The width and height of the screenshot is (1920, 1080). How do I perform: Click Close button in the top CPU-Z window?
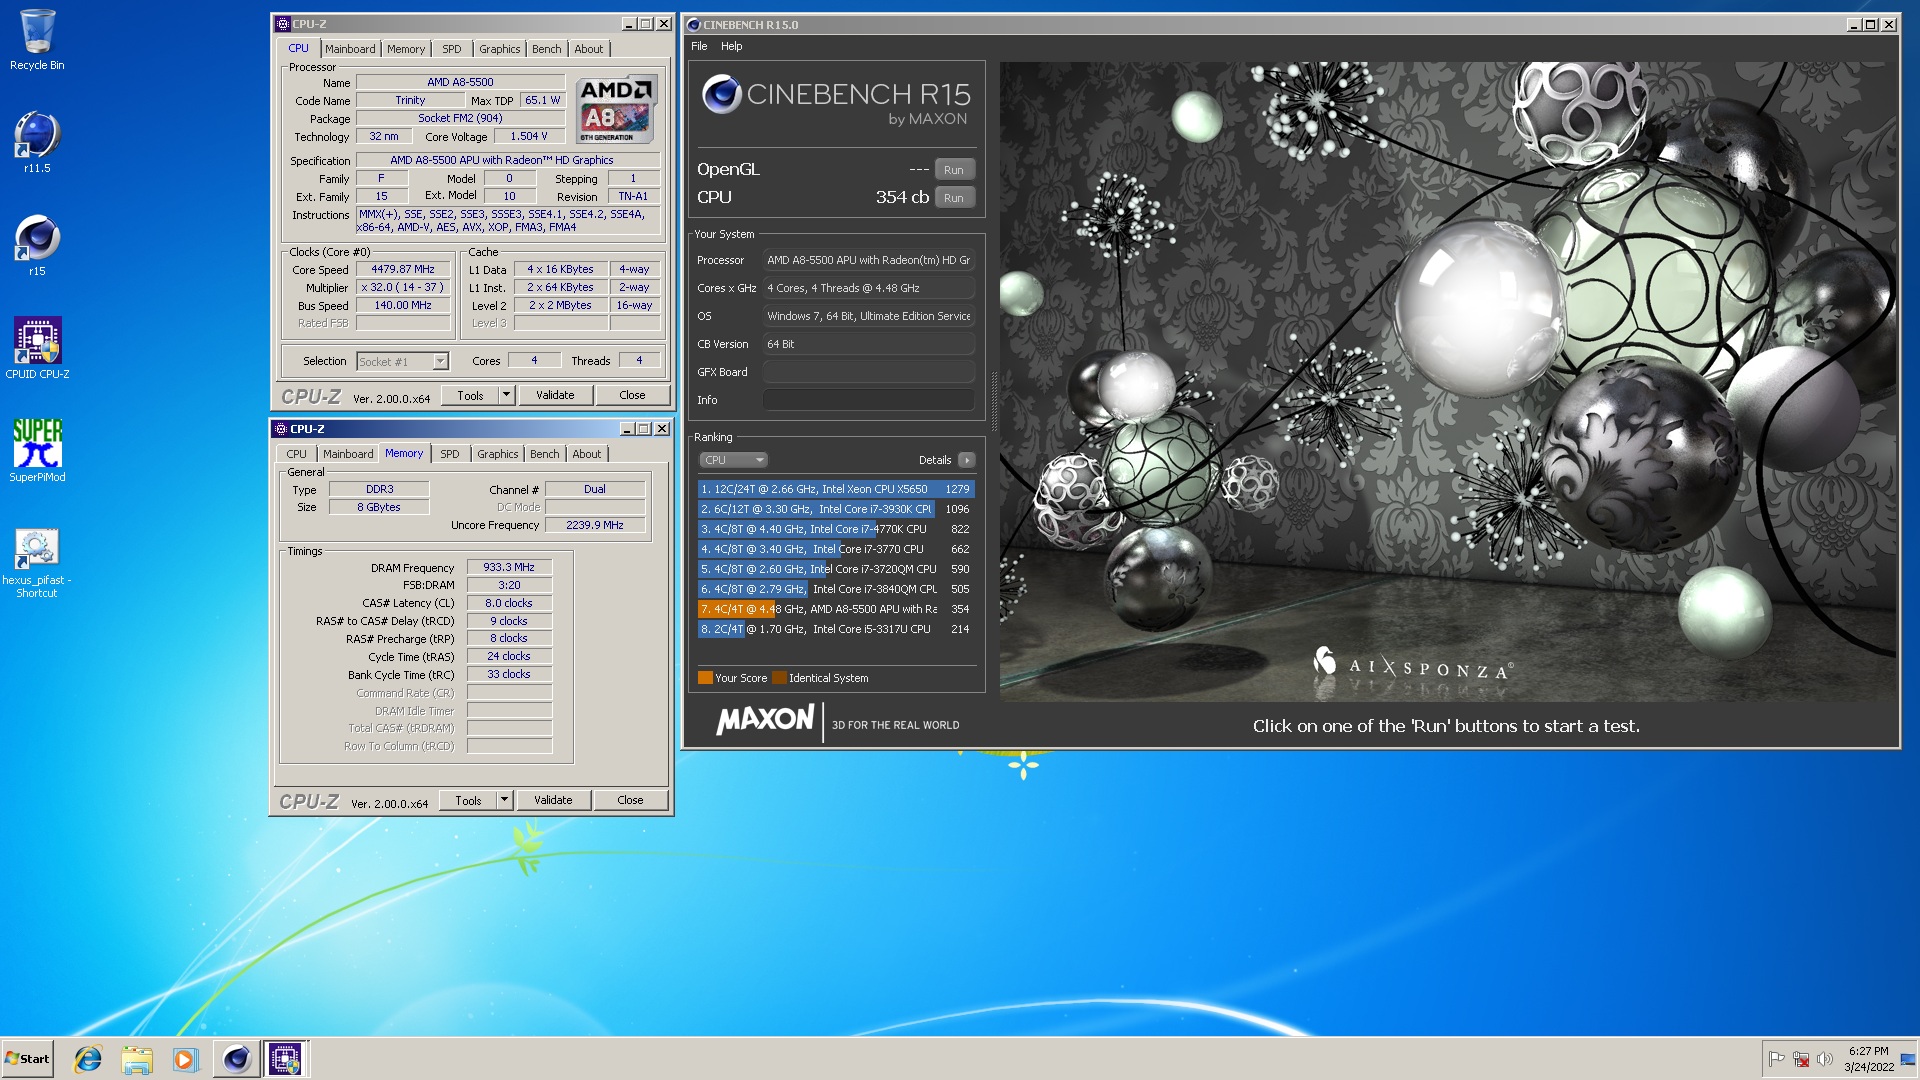pyautogui.click(x=632, y=395)
